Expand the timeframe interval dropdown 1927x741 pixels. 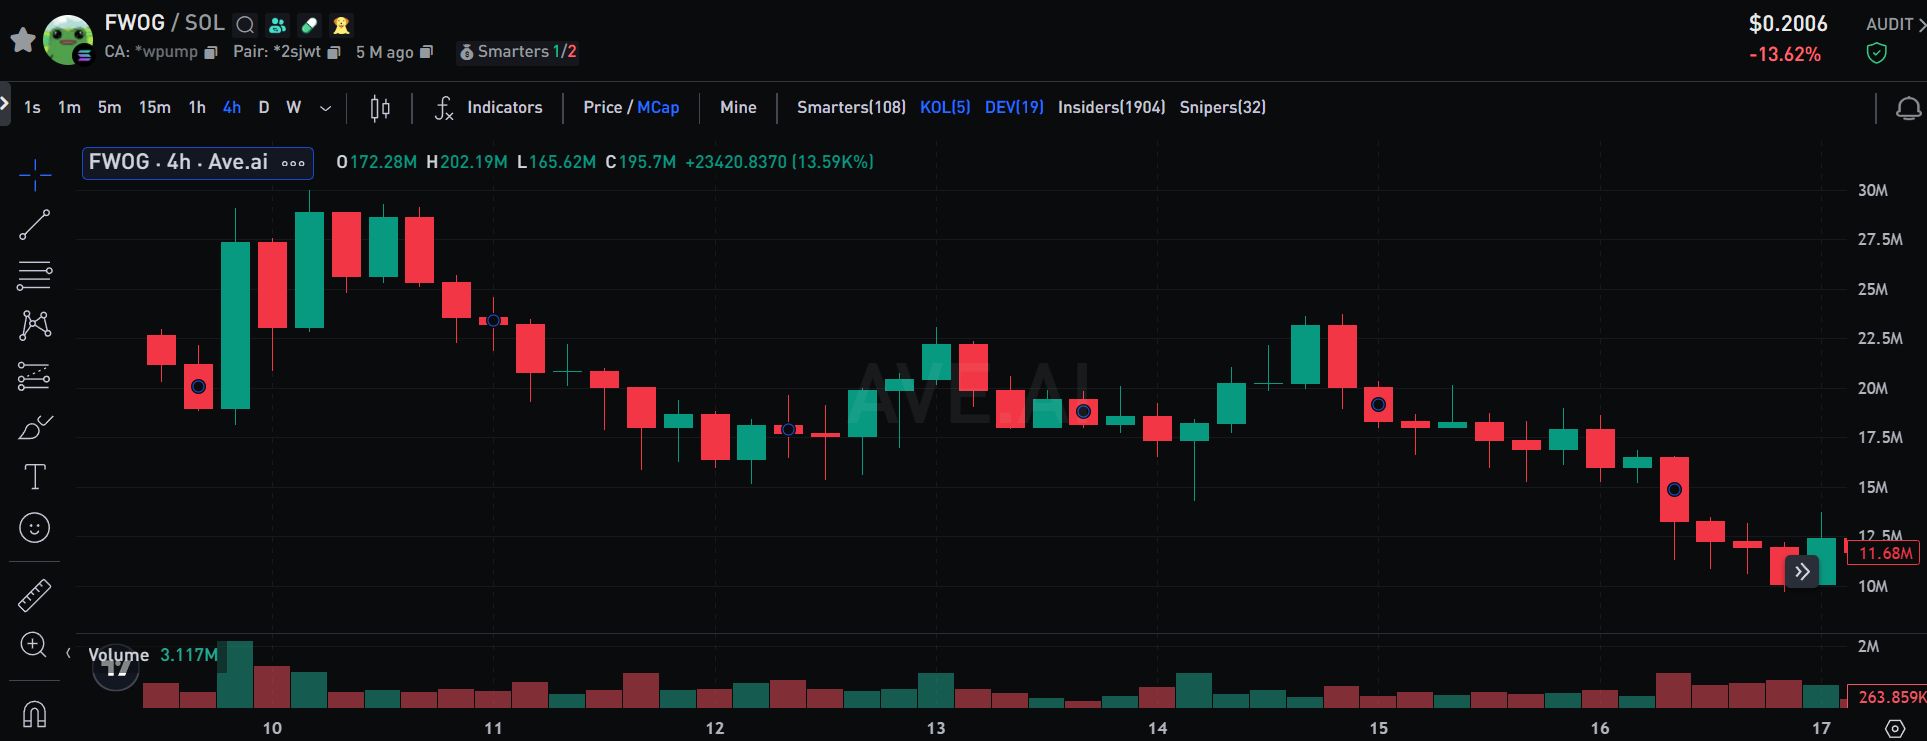click(325, 108)
